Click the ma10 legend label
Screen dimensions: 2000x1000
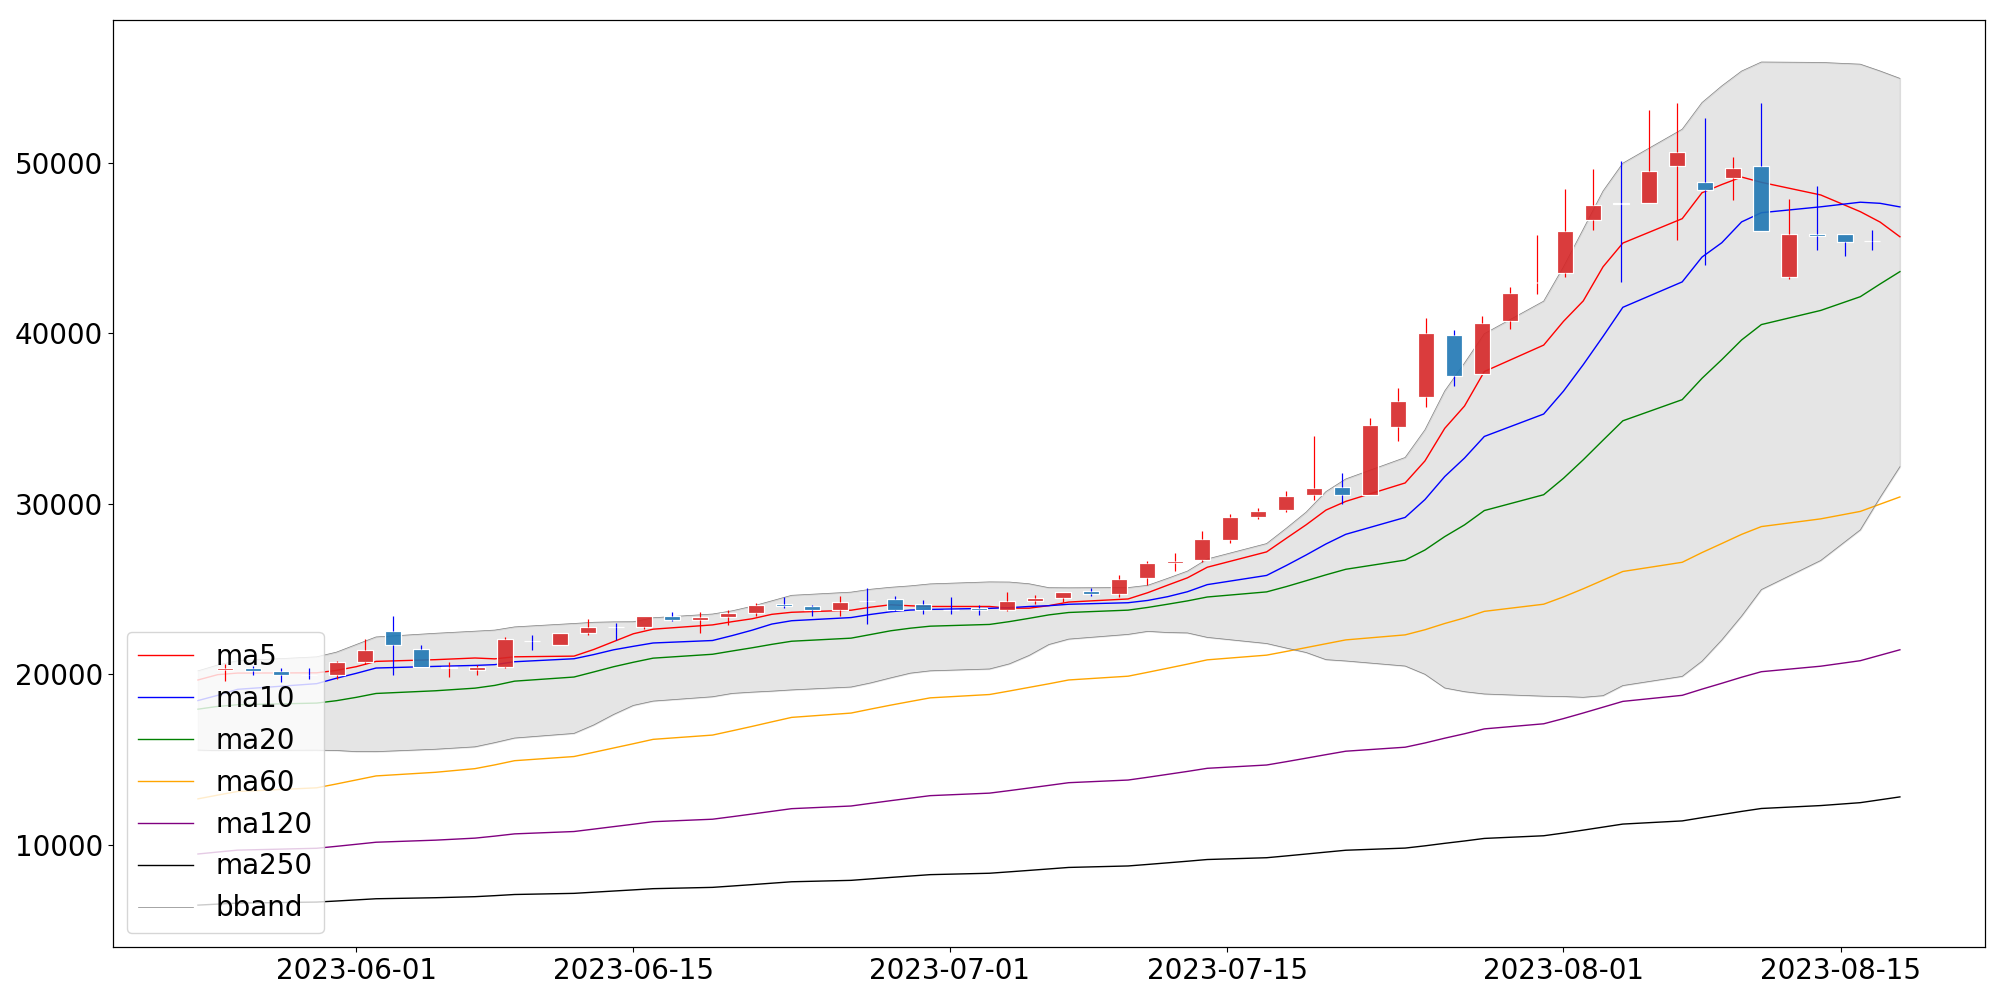point(255,698)
